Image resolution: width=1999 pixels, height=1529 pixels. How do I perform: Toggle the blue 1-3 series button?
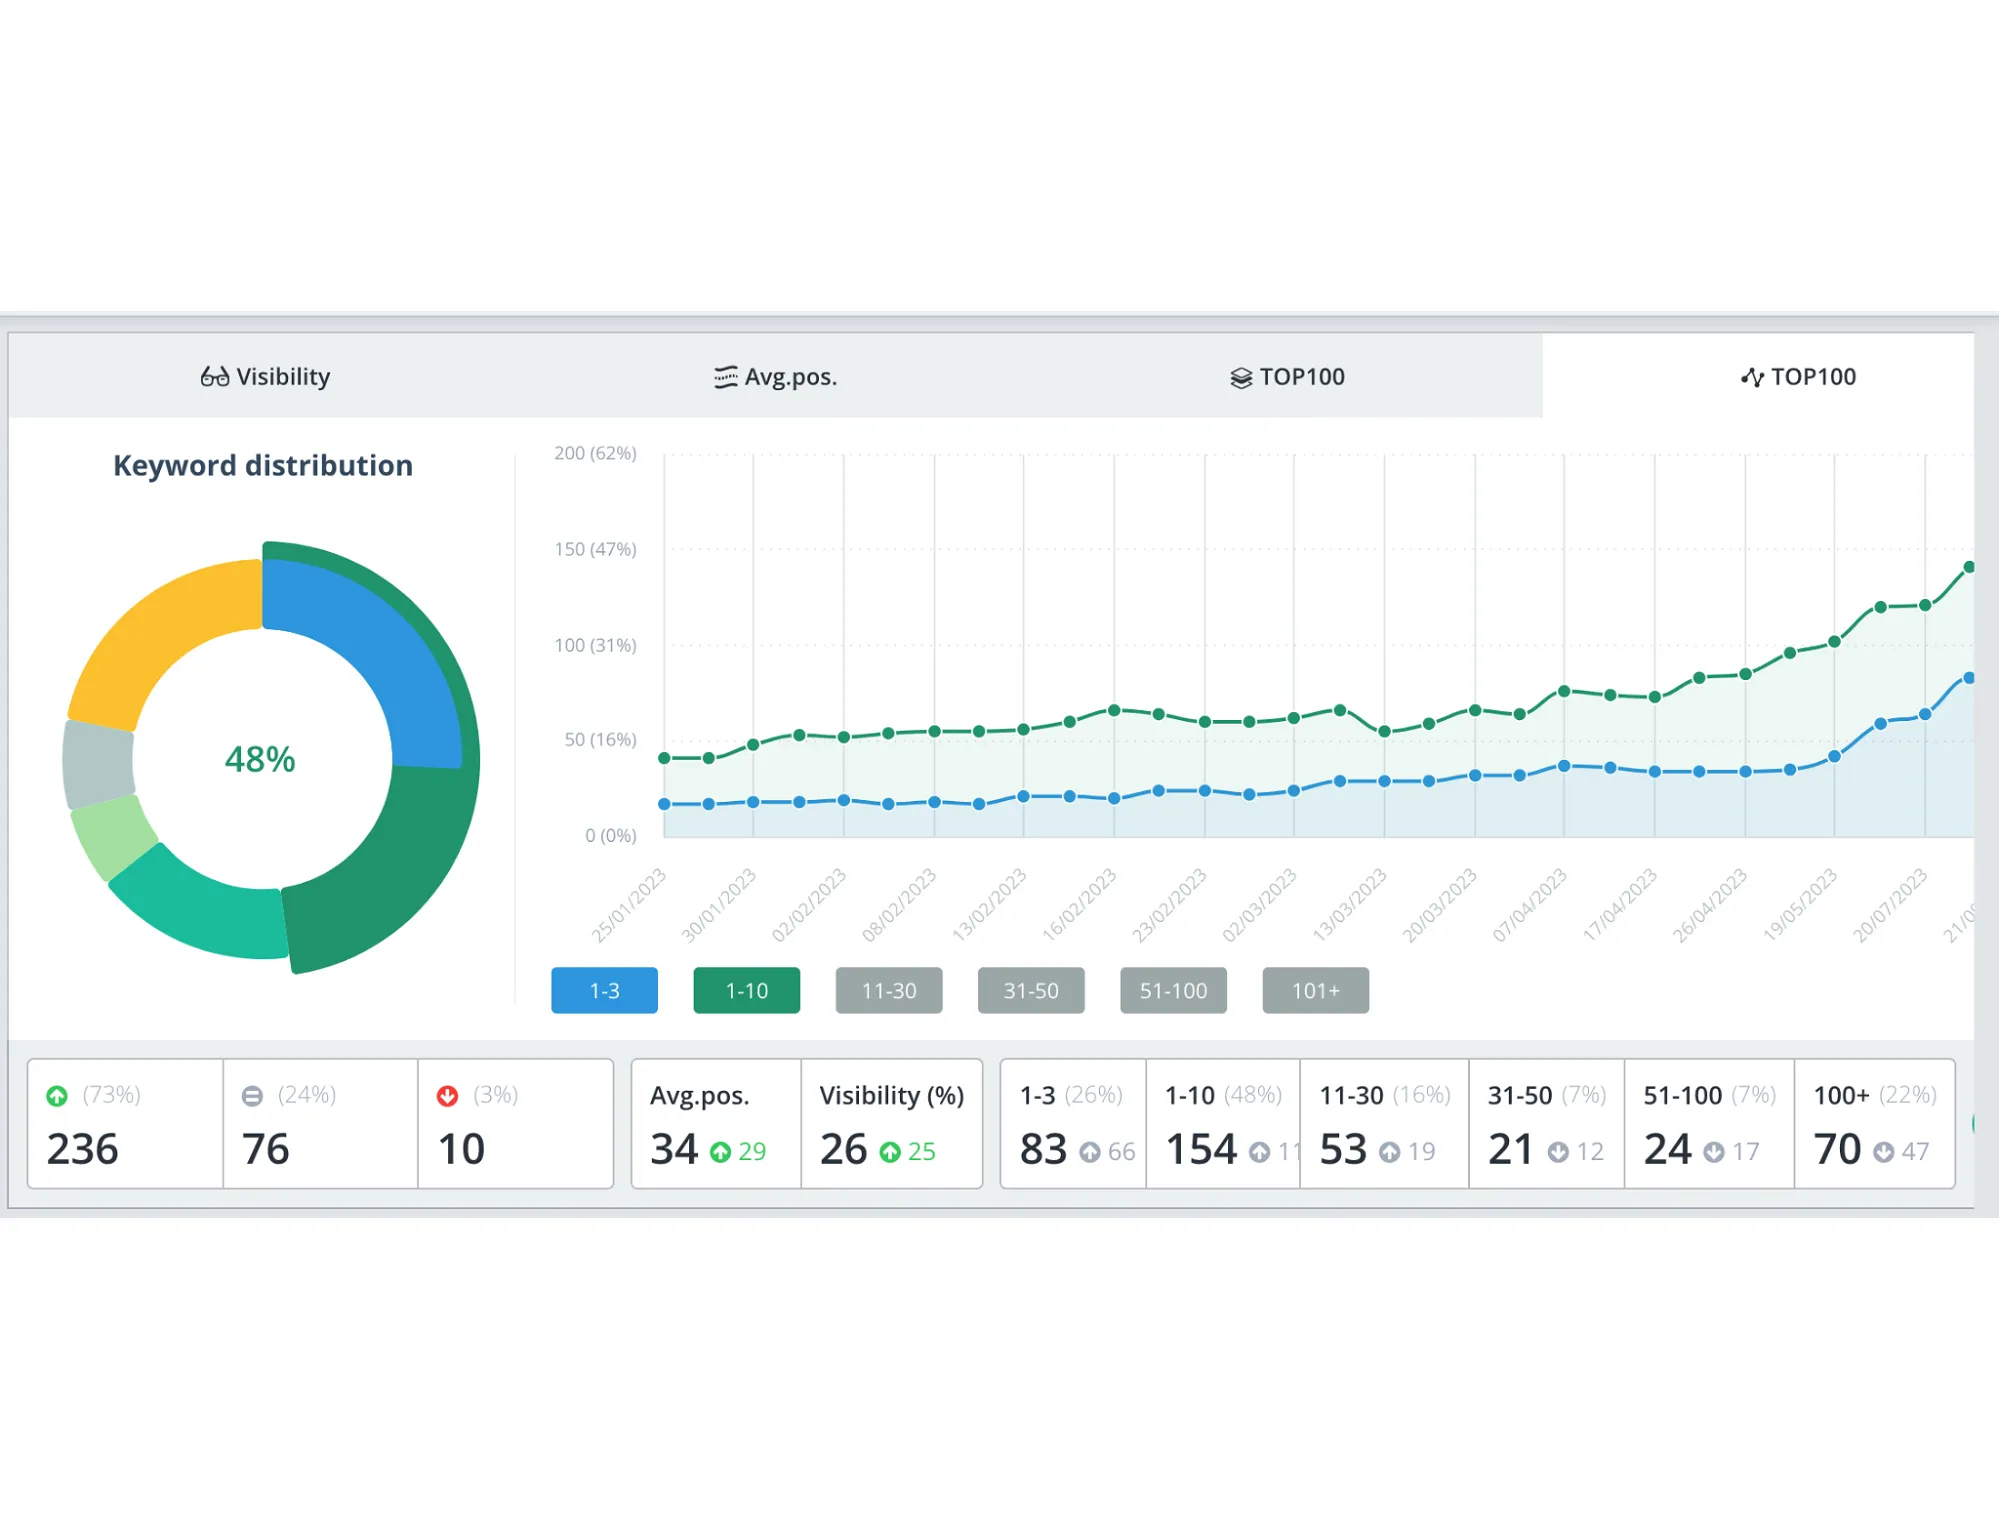click(x=604, y=990)
